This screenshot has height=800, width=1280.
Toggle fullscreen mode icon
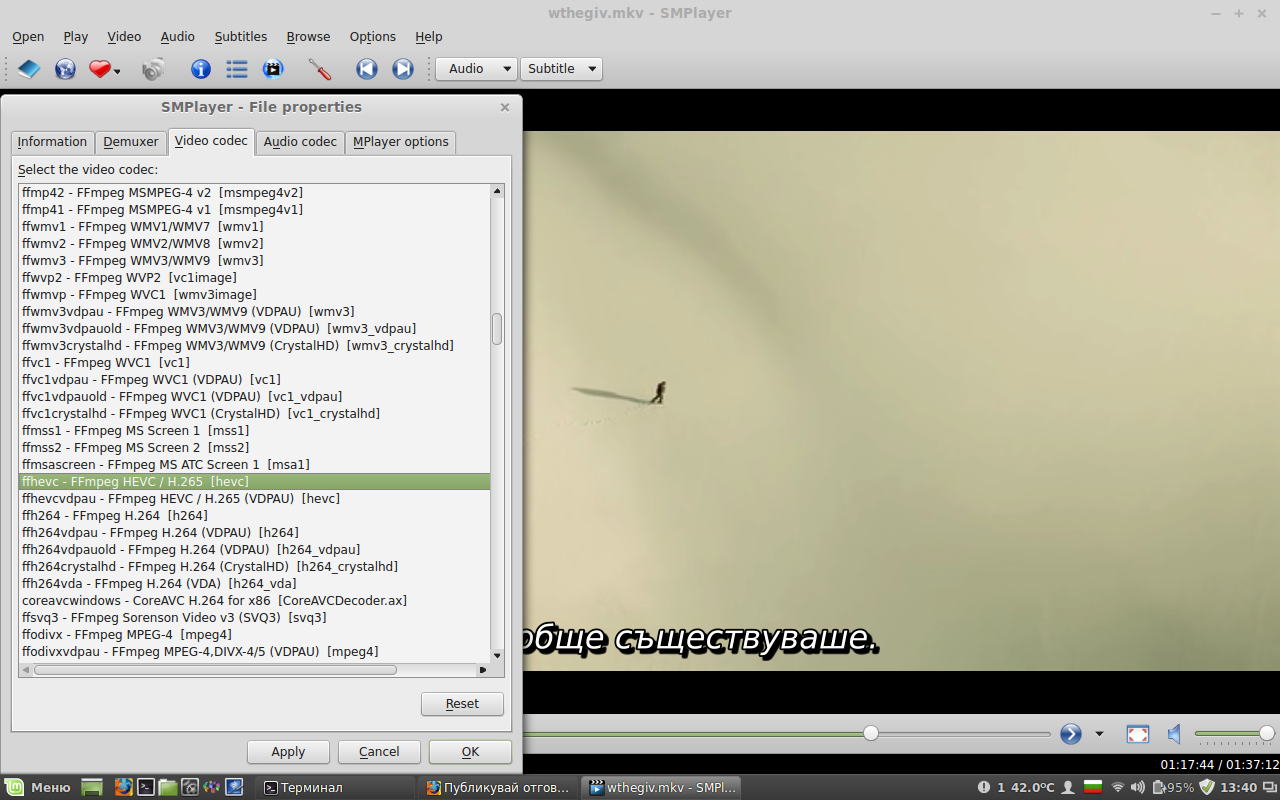(x=1138, y=734)
